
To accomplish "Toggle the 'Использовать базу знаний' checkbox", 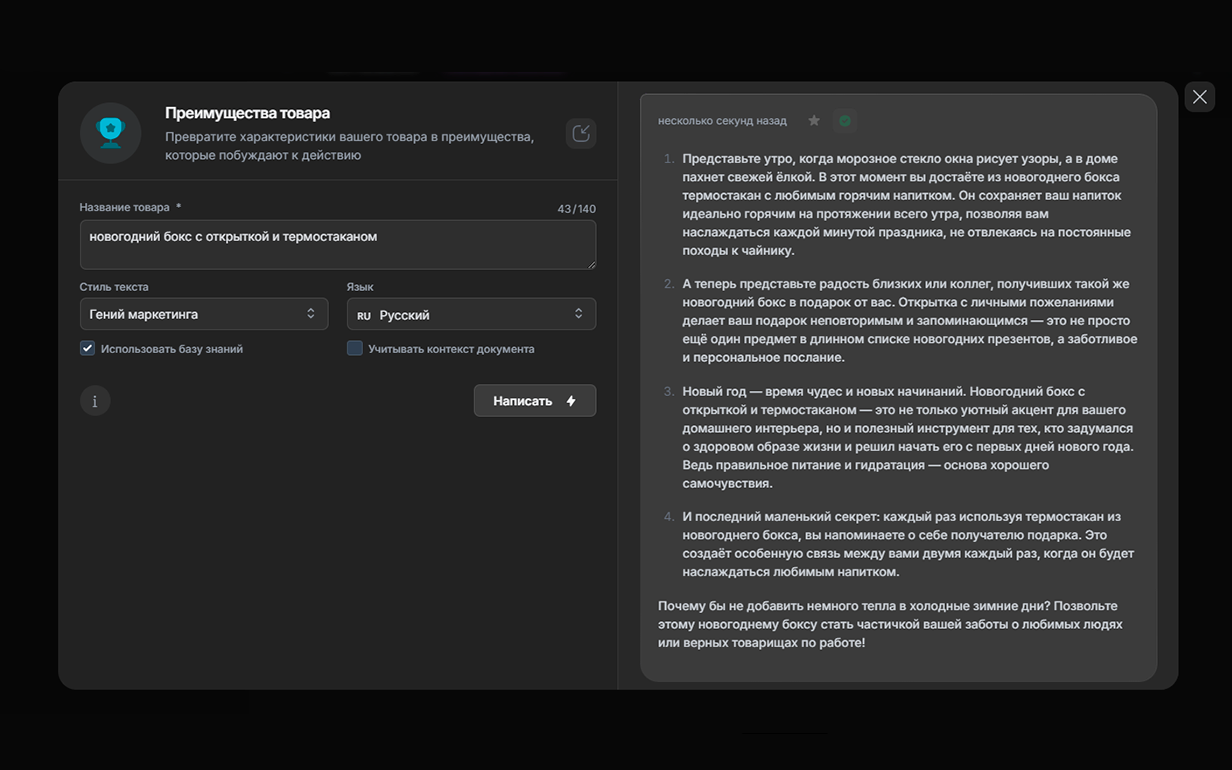I will (x=88, y=349).
